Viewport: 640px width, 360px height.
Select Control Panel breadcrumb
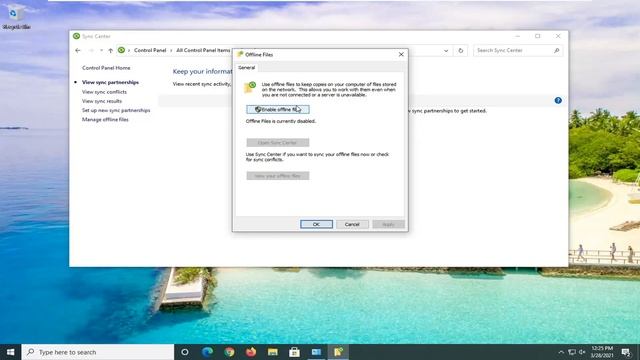click(x=150, y=50)
